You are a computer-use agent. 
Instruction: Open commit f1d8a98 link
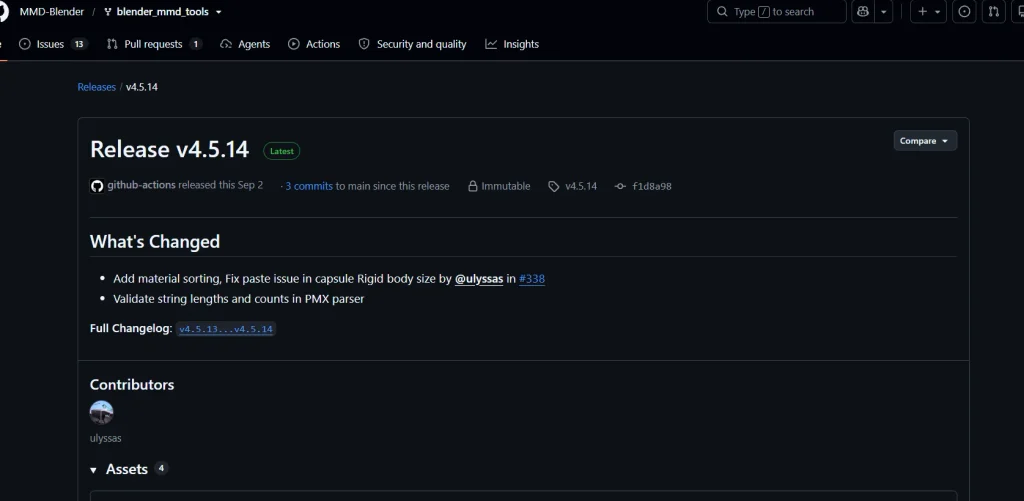coord(652,186)
